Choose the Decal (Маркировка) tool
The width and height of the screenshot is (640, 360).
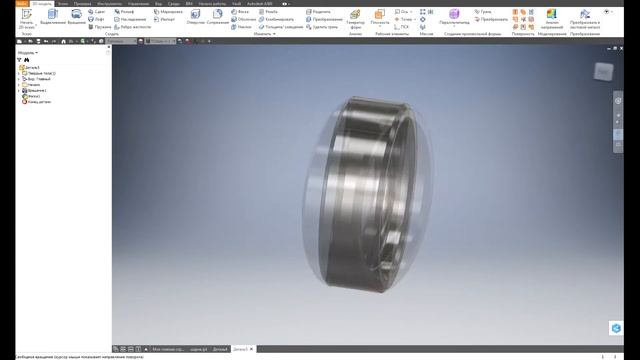pyautogui.click(x=168, y=12)
